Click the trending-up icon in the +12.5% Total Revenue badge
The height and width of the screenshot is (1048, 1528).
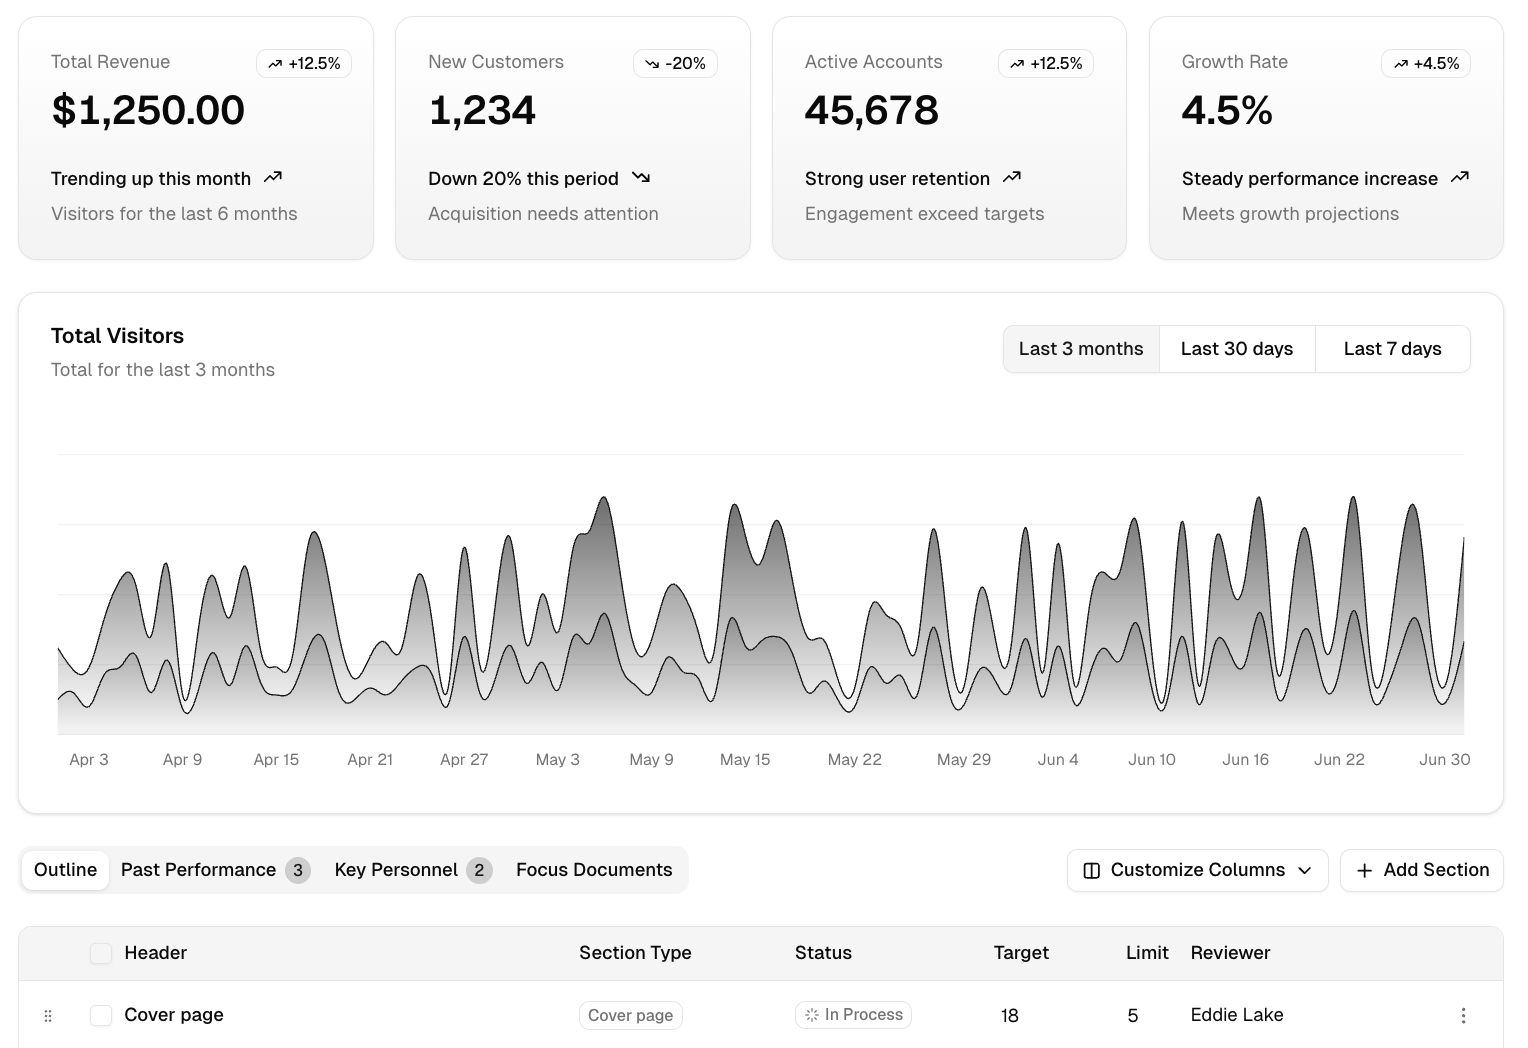pos(275,63)
